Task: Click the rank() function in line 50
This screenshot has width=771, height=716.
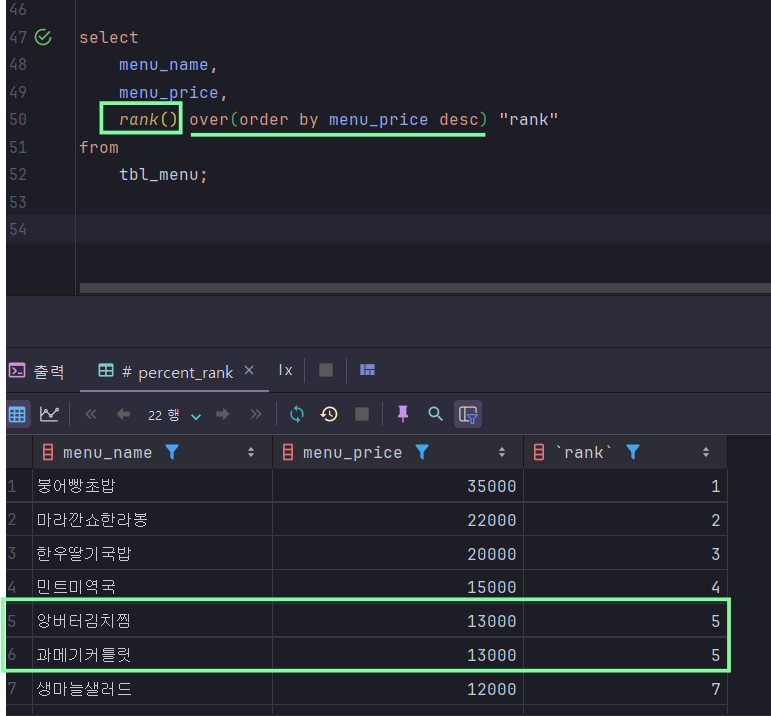Action: pyautogui.click(x=148, y=119)
